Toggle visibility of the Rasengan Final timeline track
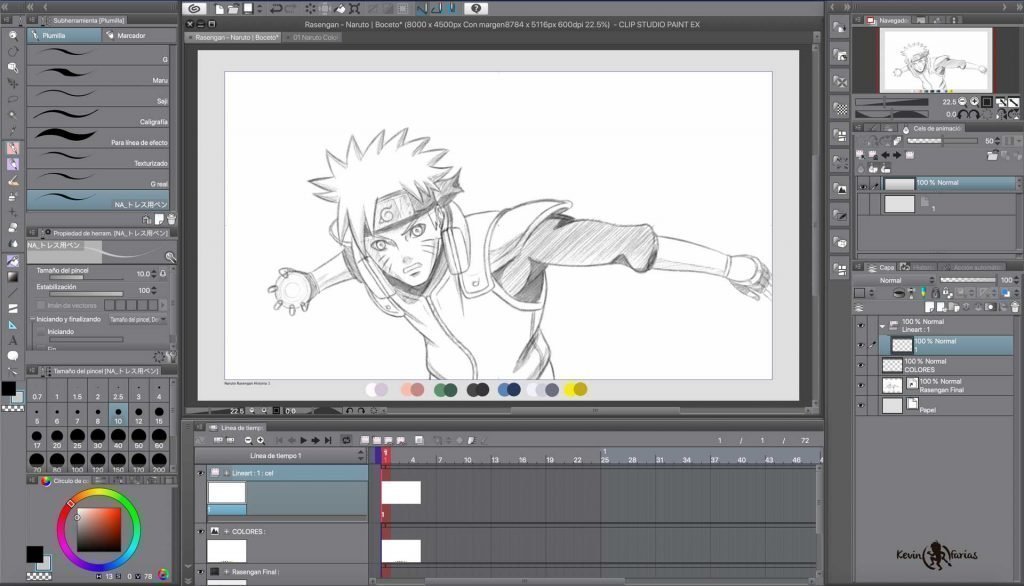 (x=200, y=572)
